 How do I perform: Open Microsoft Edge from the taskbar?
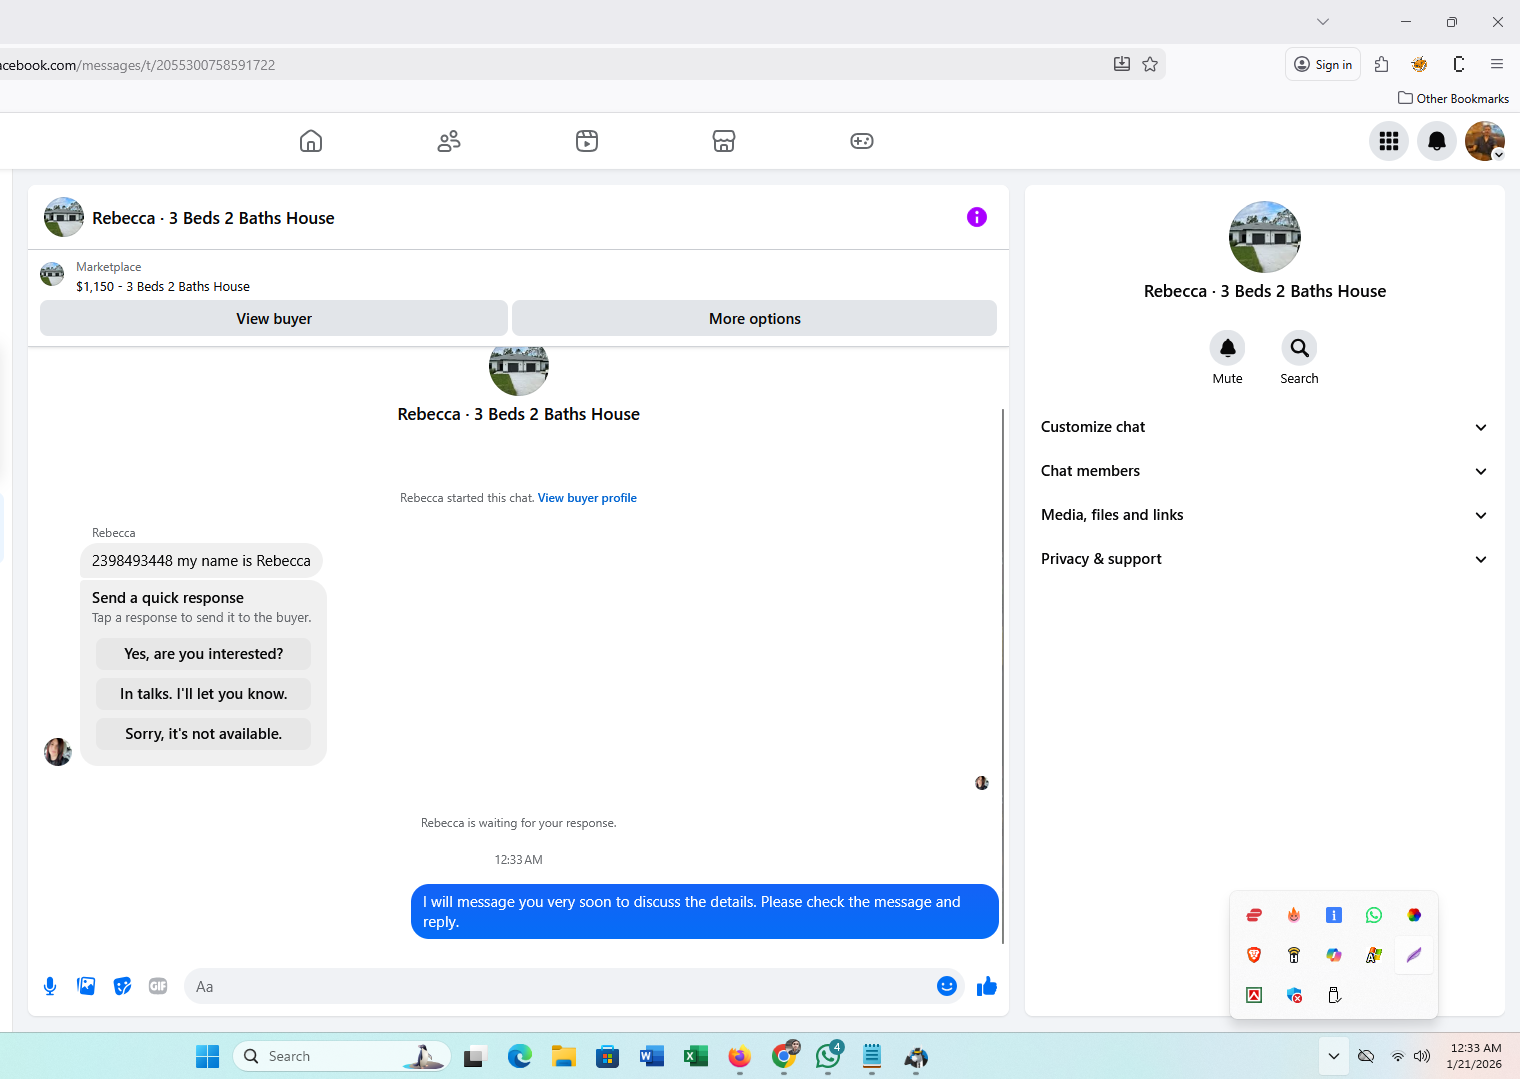click(519, 1056)
